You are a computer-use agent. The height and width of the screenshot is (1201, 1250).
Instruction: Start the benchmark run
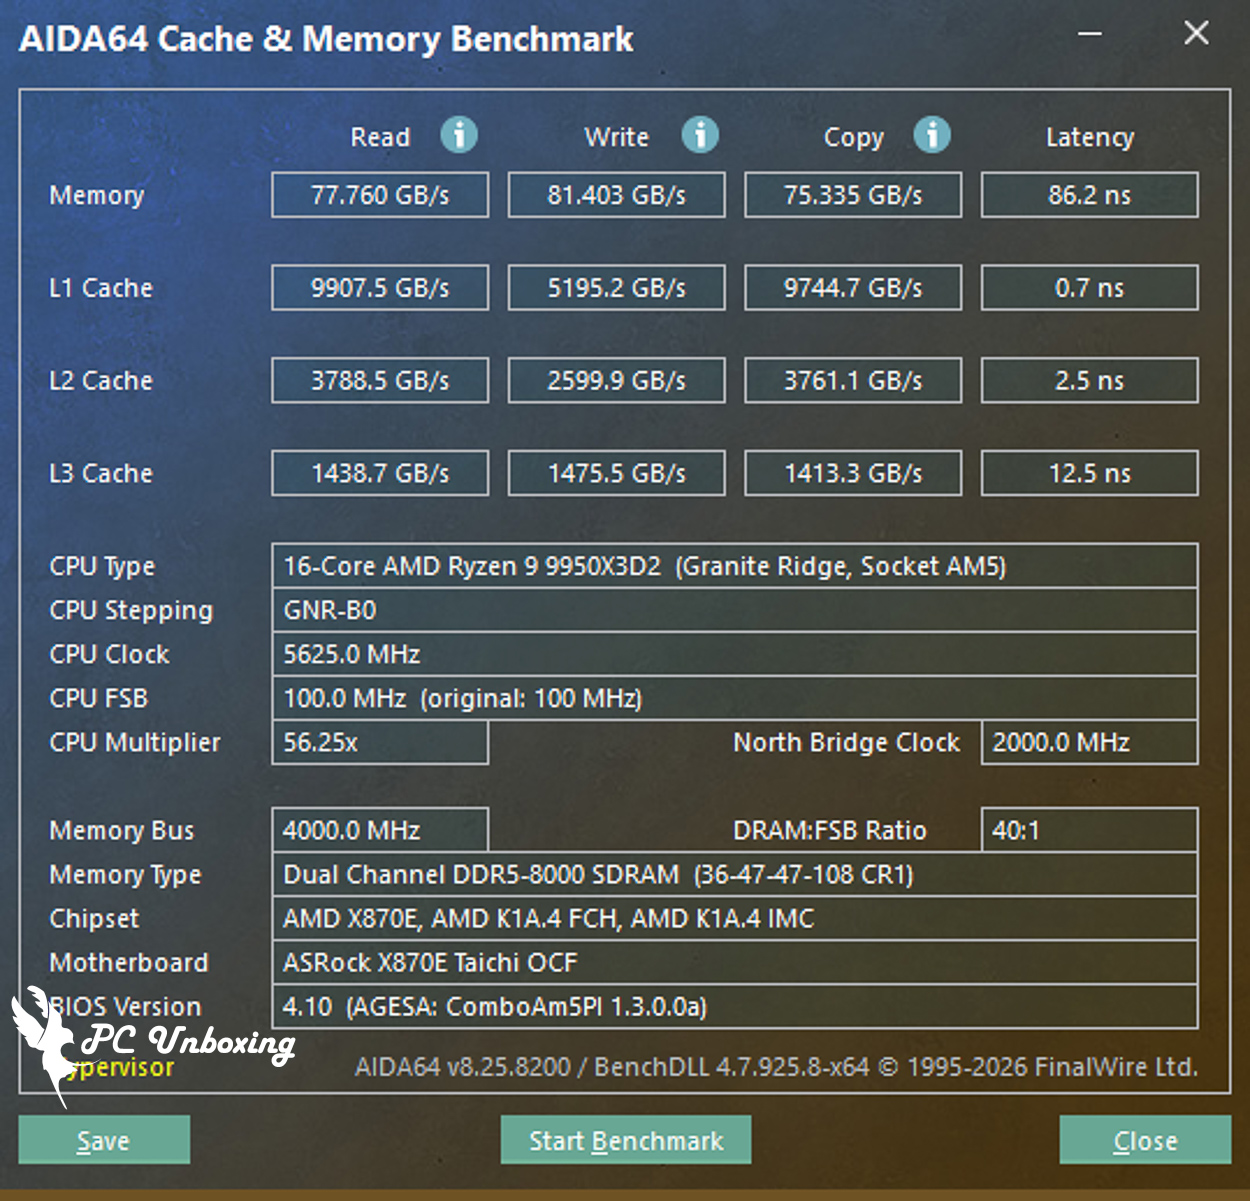626,1140
